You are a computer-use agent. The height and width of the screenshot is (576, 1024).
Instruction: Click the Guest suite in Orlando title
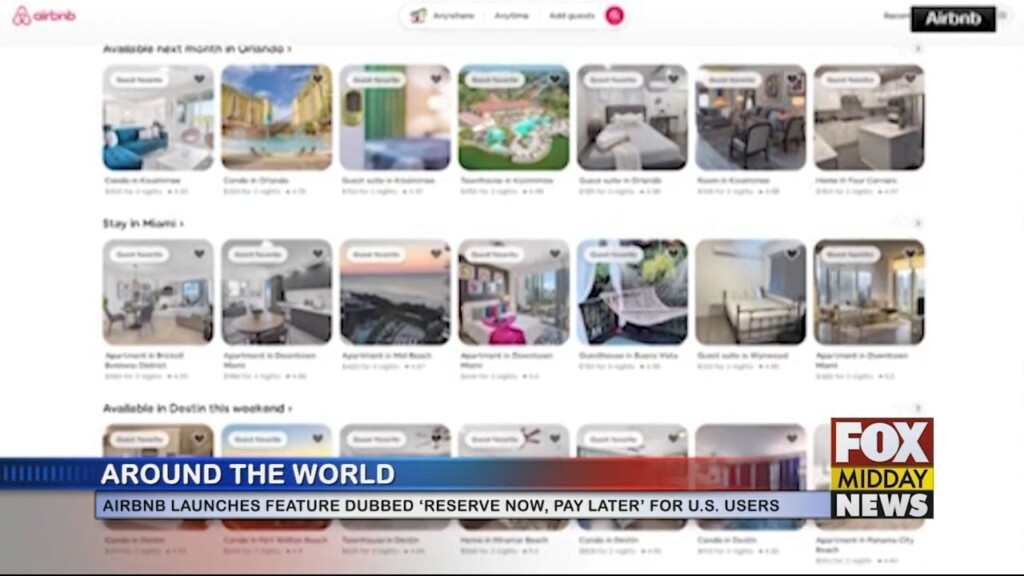coord(620,180)
